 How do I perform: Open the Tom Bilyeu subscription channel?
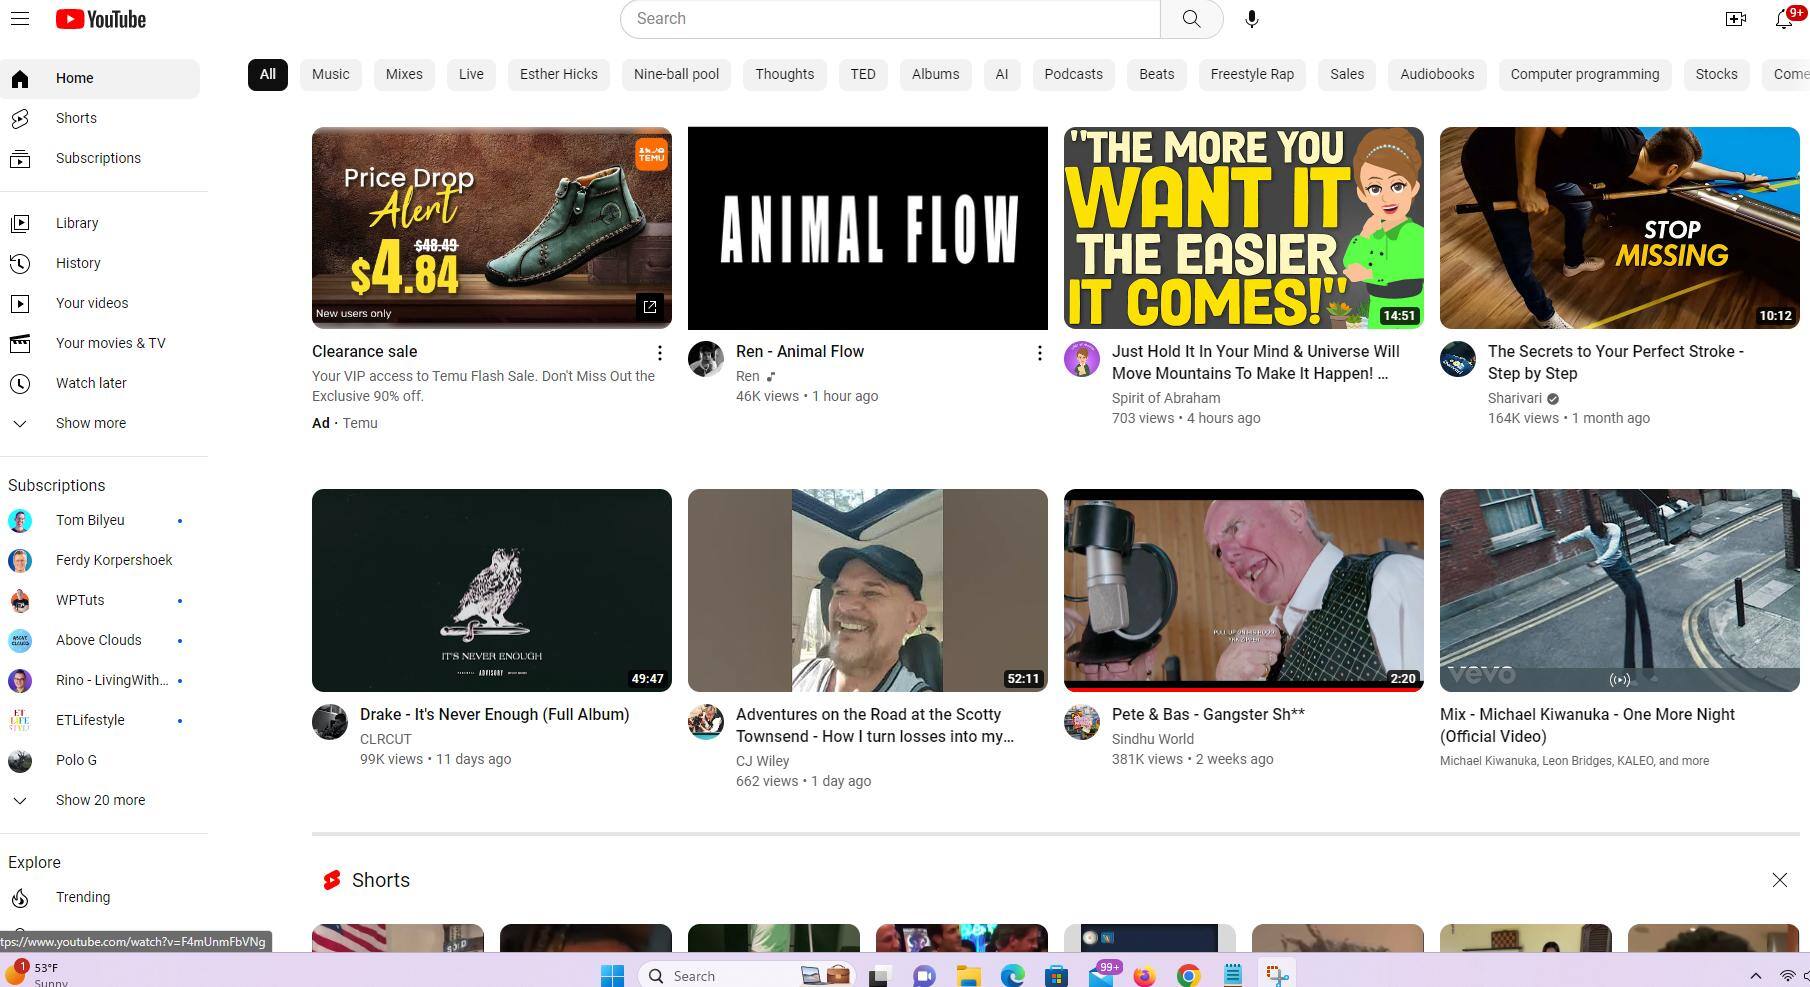click(x=90, y=520)
